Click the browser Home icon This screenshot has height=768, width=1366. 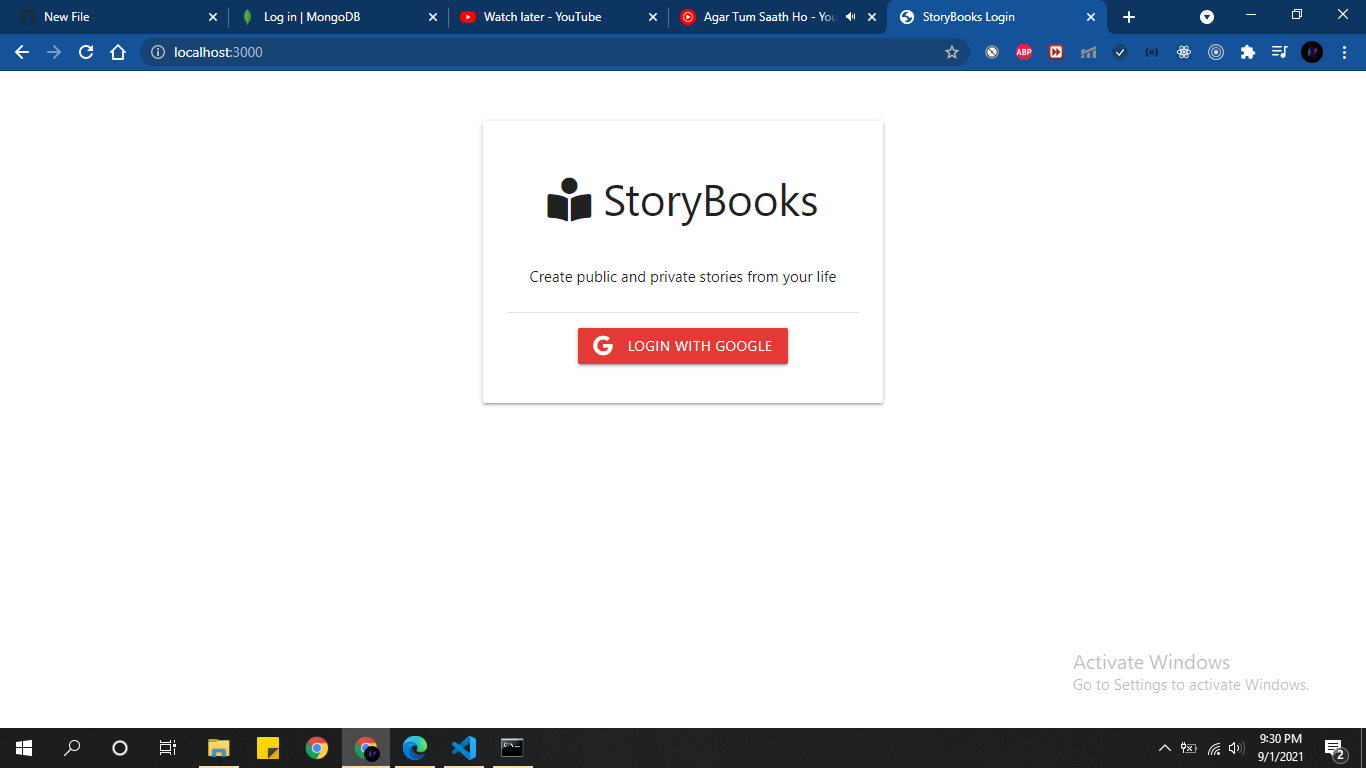(x=118, y=52)
